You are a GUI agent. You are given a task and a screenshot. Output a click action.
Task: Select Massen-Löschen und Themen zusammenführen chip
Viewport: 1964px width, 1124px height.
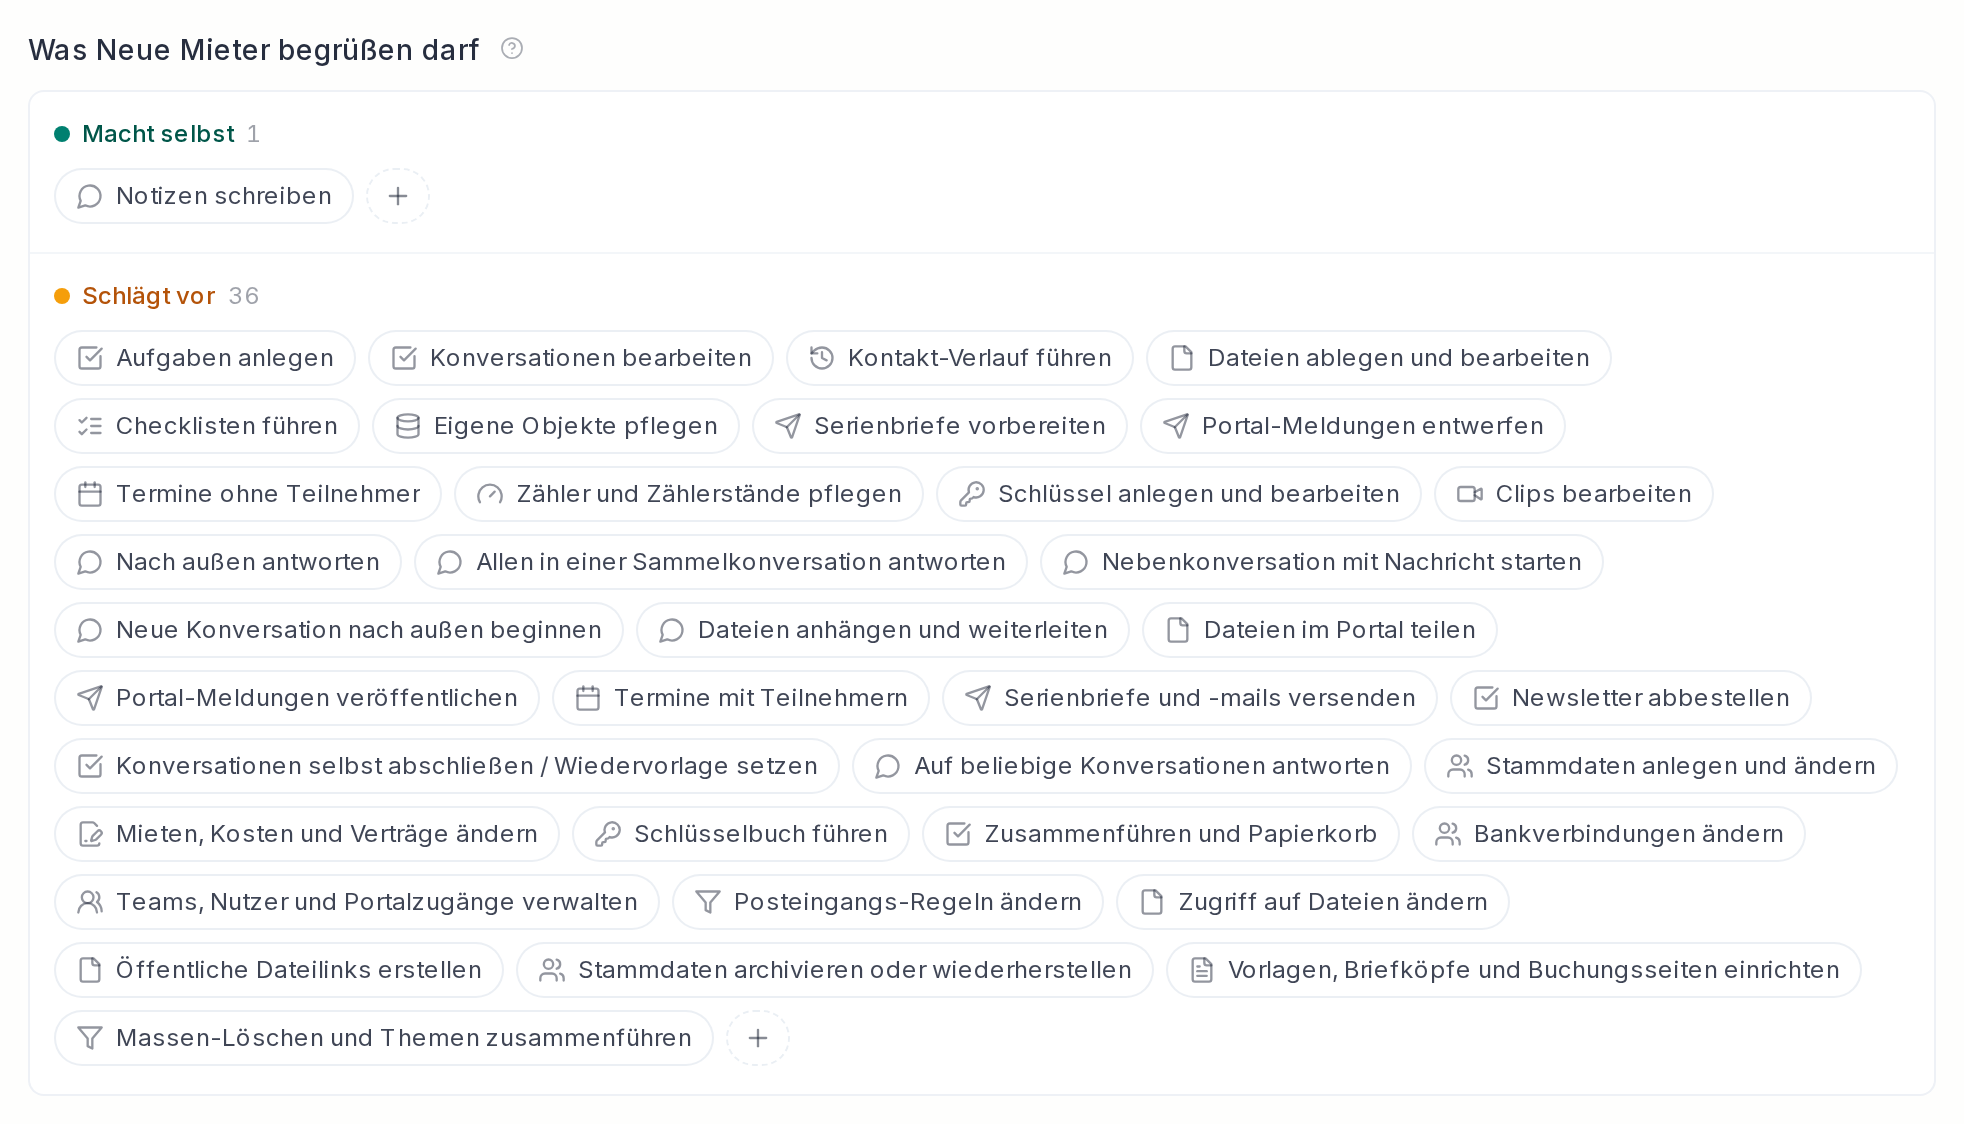coord(384,1038)
